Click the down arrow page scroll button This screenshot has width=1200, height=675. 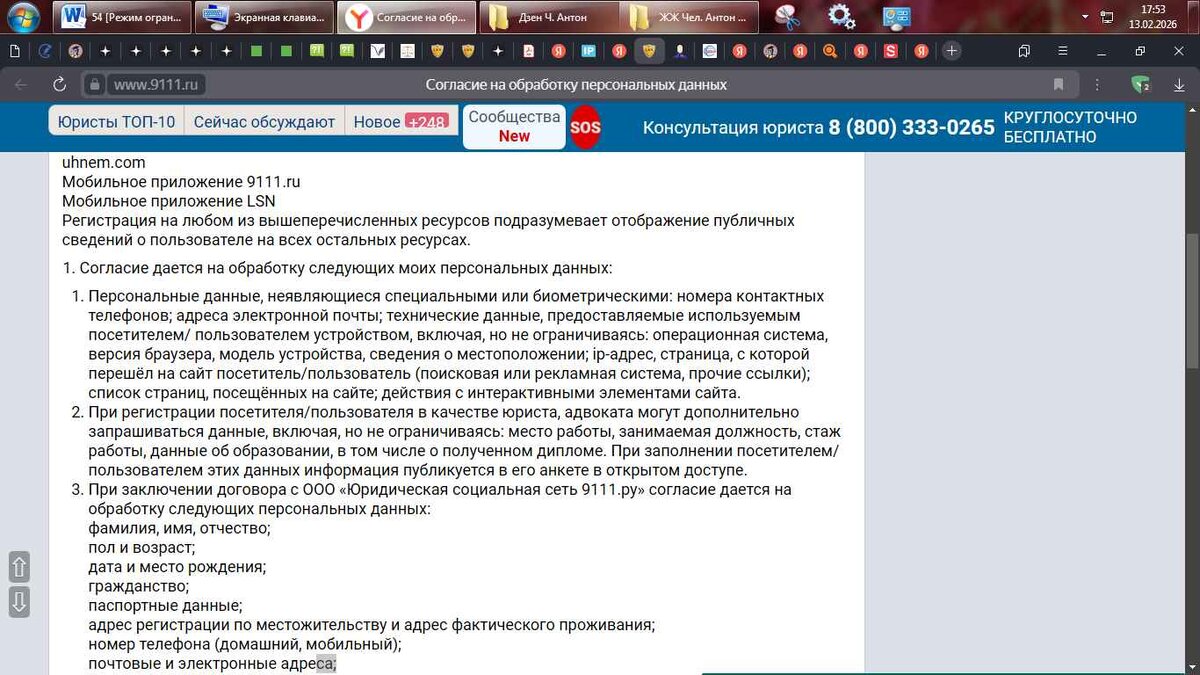point(18,601)
